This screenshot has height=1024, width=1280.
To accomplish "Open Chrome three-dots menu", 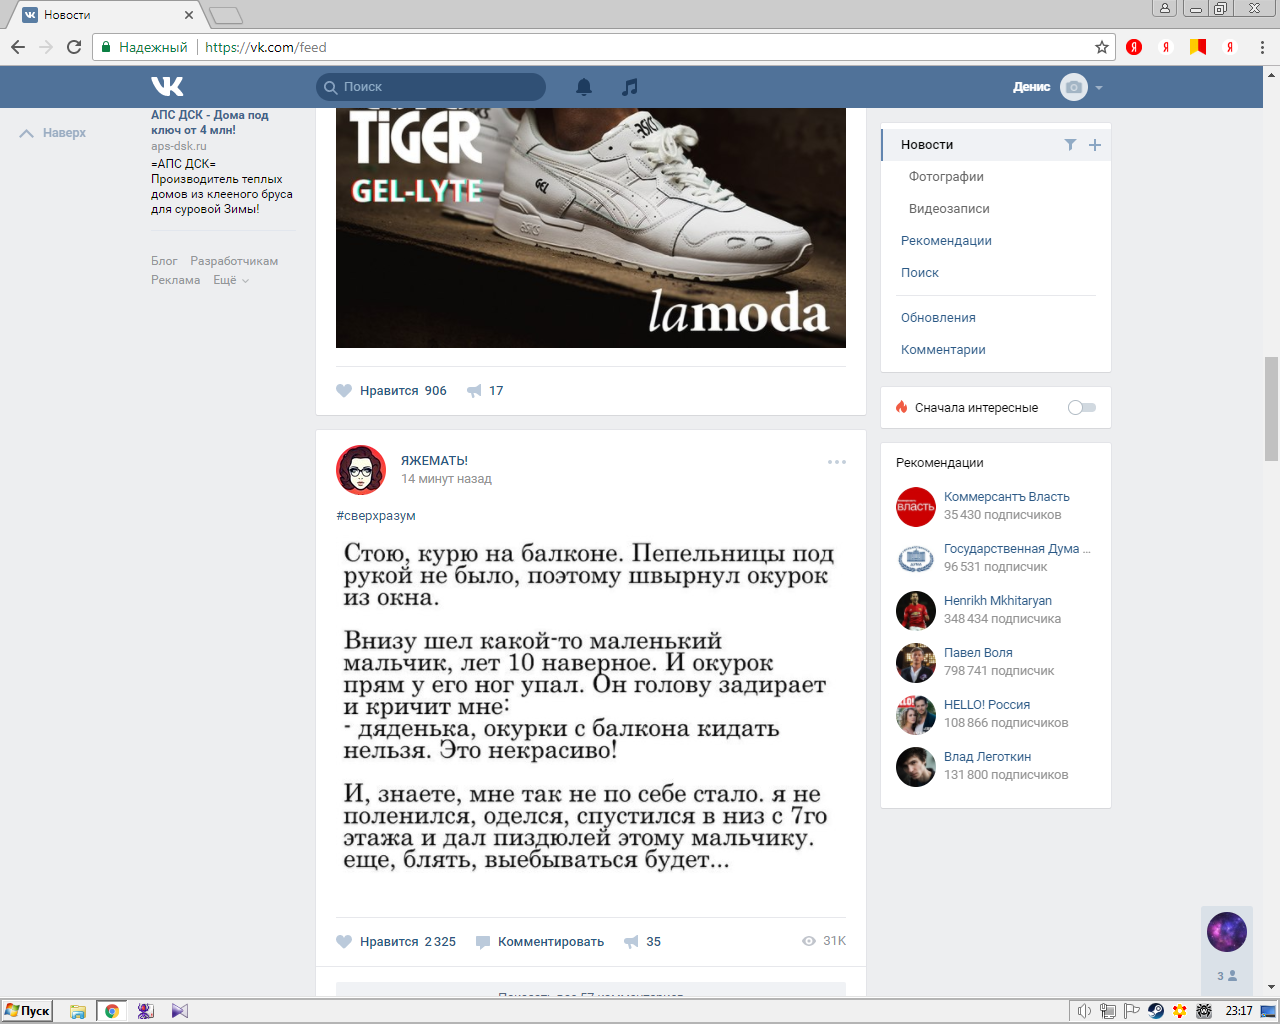I will point(1262,47).
